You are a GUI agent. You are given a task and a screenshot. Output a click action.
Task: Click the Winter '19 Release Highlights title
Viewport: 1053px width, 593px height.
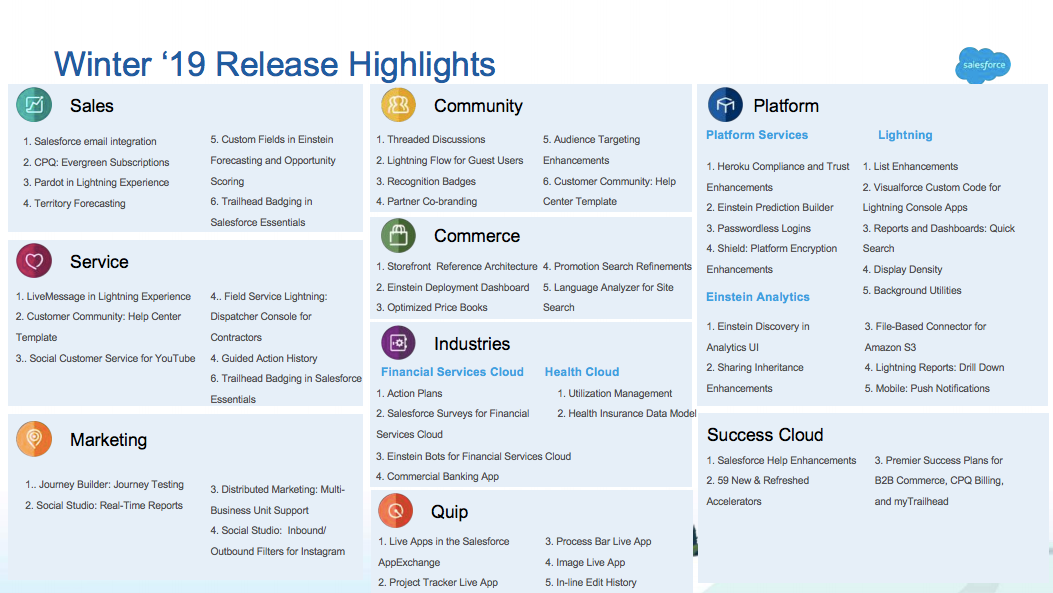275,64
